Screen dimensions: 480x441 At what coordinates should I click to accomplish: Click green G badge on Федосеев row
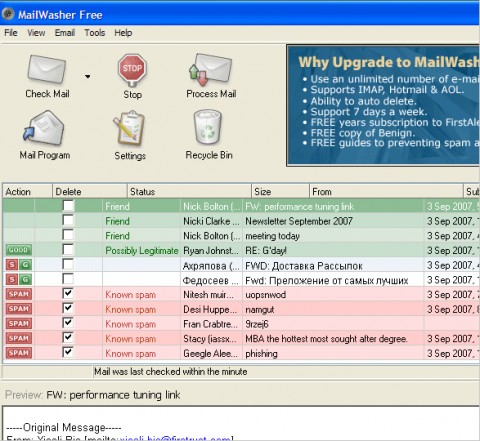click(x=25, y=279)
